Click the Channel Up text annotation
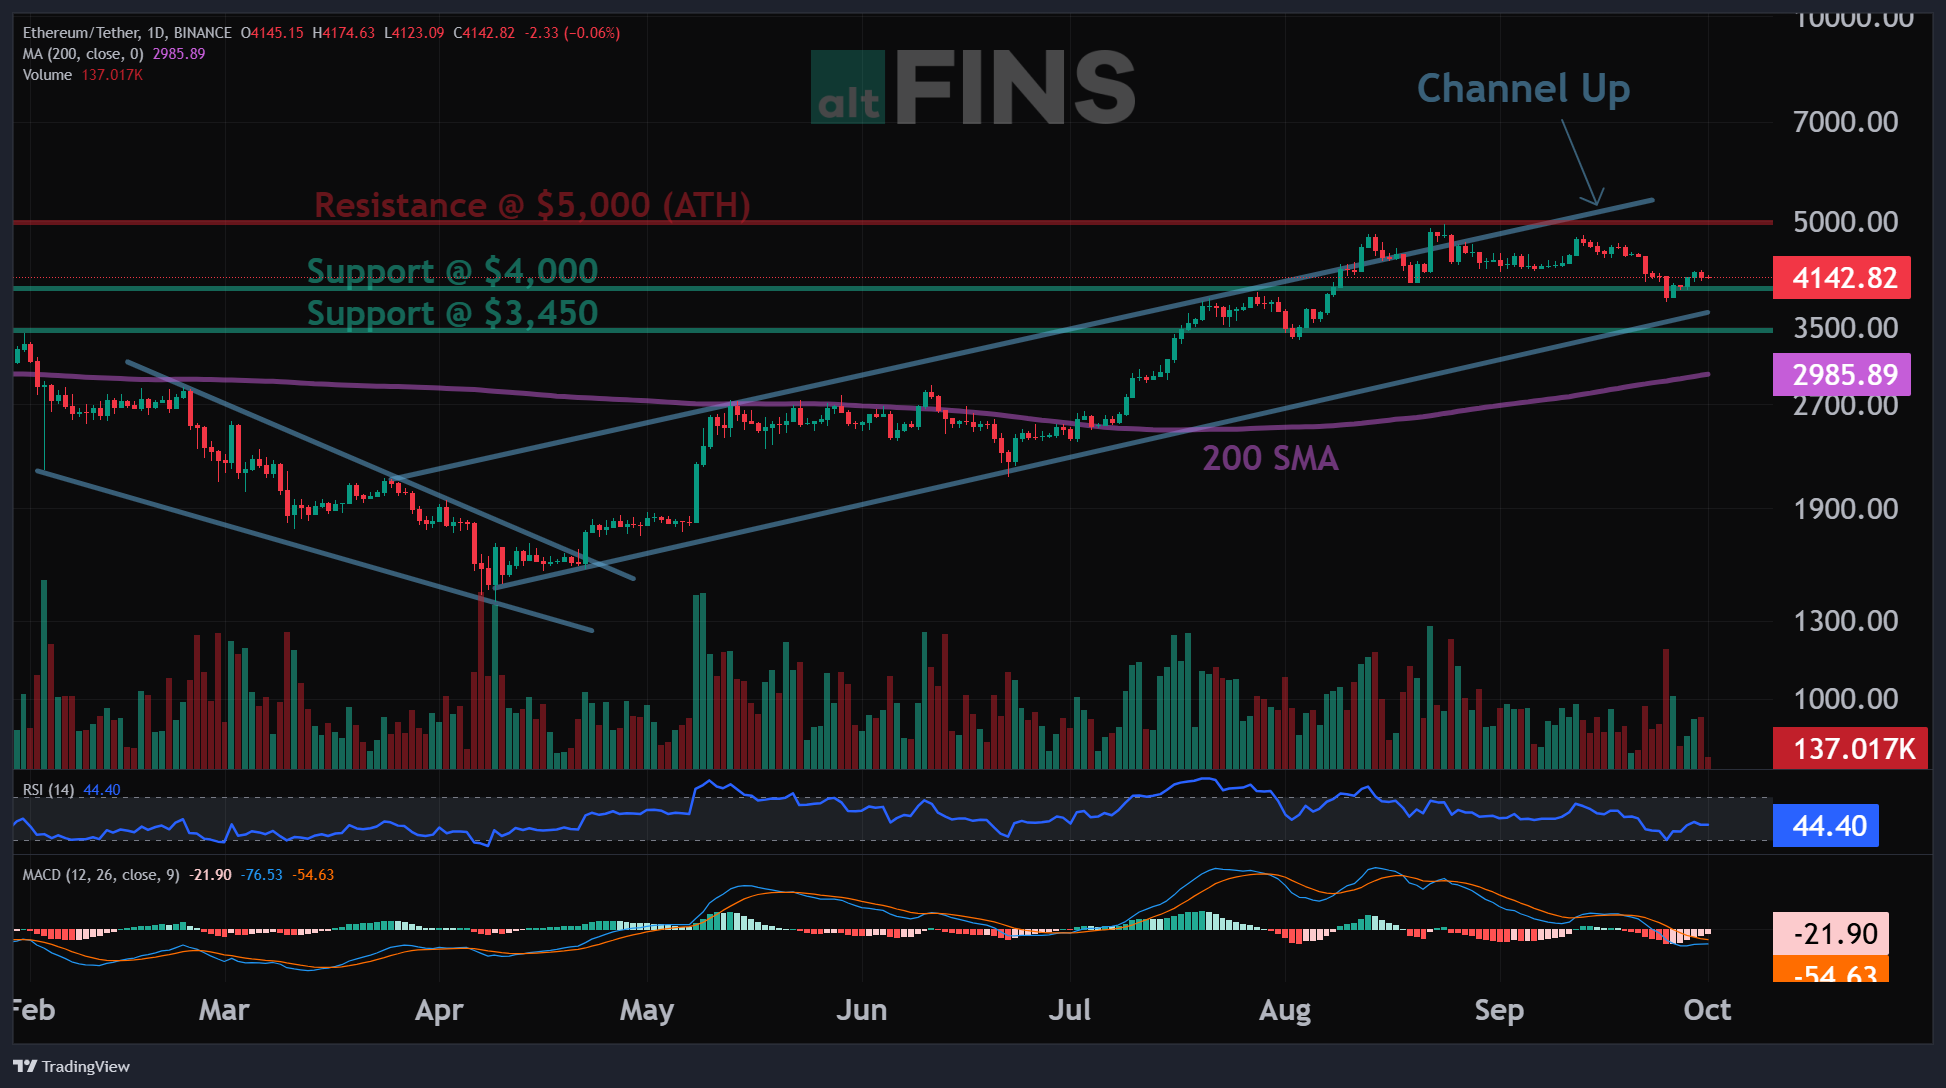This screenshot has width=1946, height=1088. [1523, 89]
